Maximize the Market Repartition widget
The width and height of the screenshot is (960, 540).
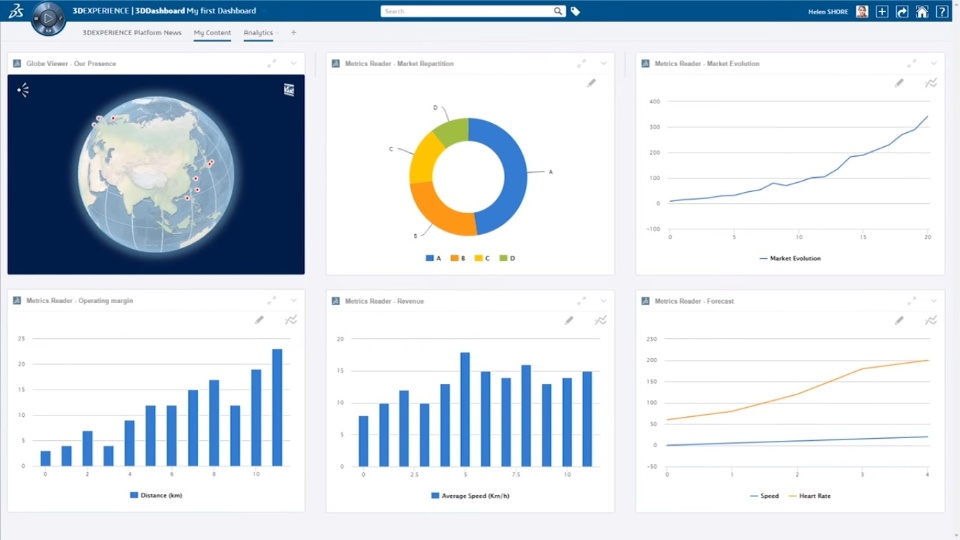(x=582, y=63)
